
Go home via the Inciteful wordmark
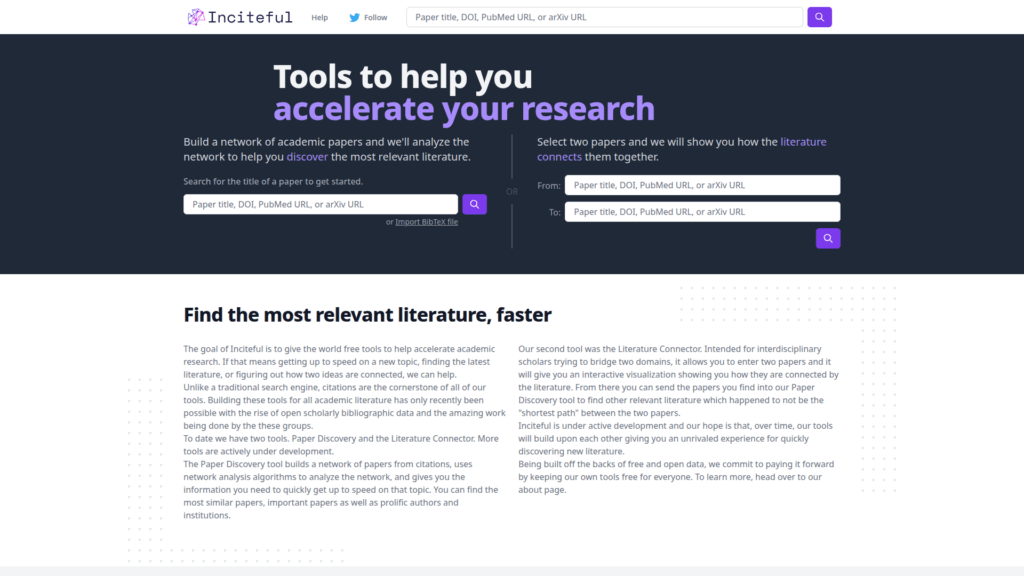tap(250, 16)
